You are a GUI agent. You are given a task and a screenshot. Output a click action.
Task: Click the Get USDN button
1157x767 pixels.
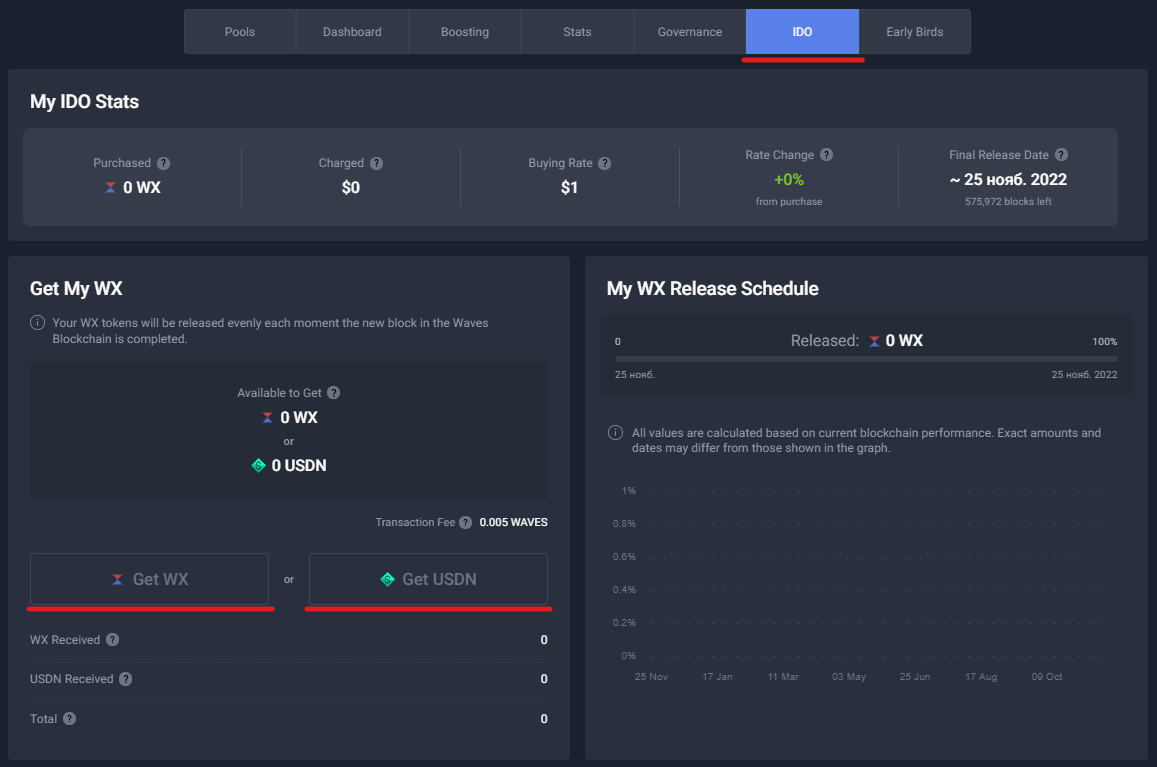(428, 579)
